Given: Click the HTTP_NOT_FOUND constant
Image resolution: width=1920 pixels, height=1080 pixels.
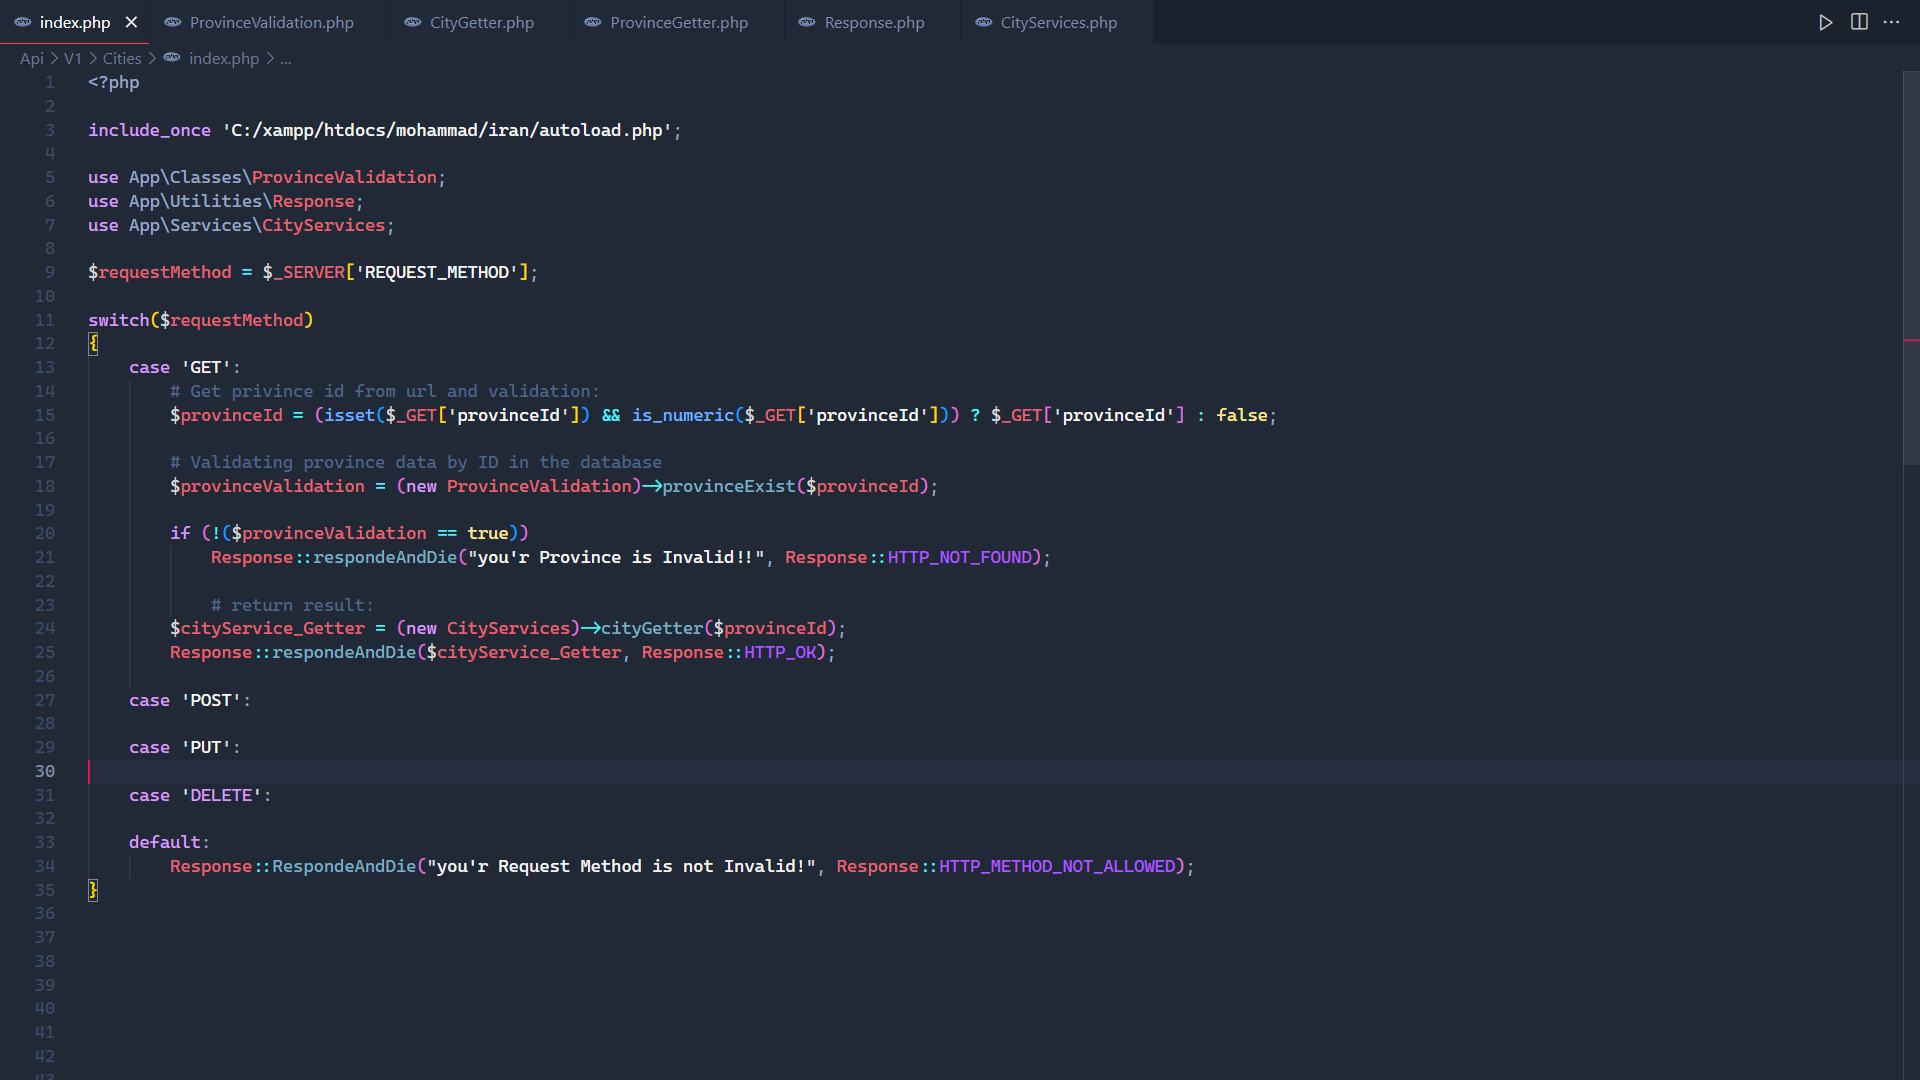Looking at the screenshot, I should [960, 557].
